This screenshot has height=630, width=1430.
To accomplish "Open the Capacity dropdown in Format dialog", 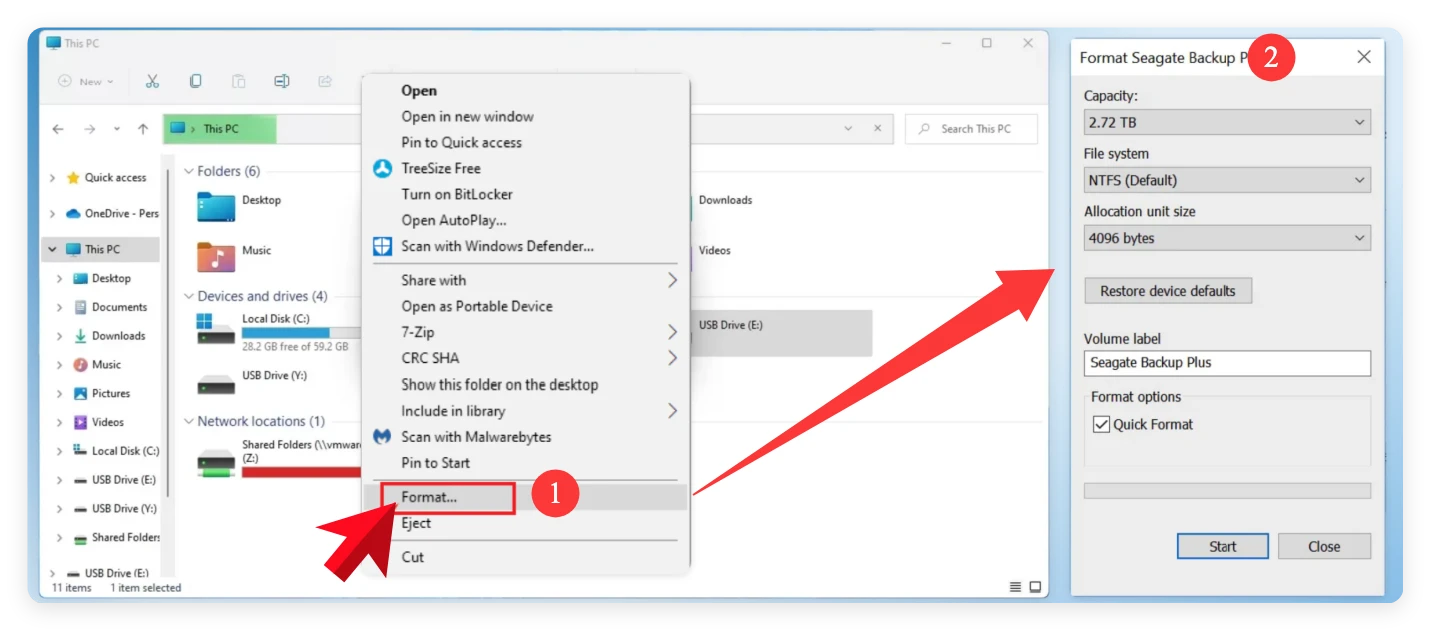I will coord(1227,122).
